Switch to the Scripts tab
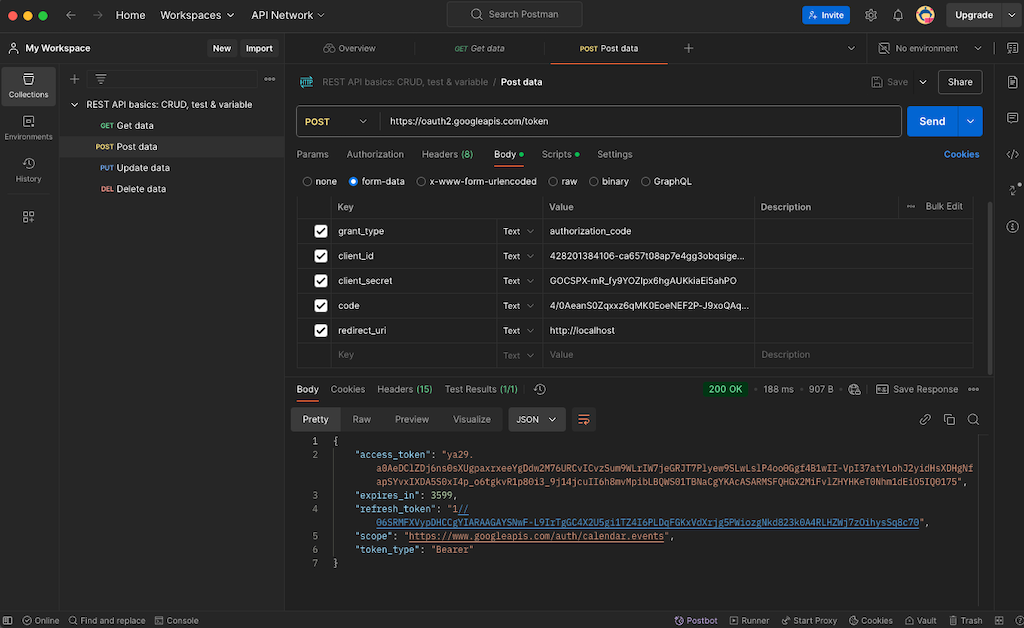 [560, 154]
